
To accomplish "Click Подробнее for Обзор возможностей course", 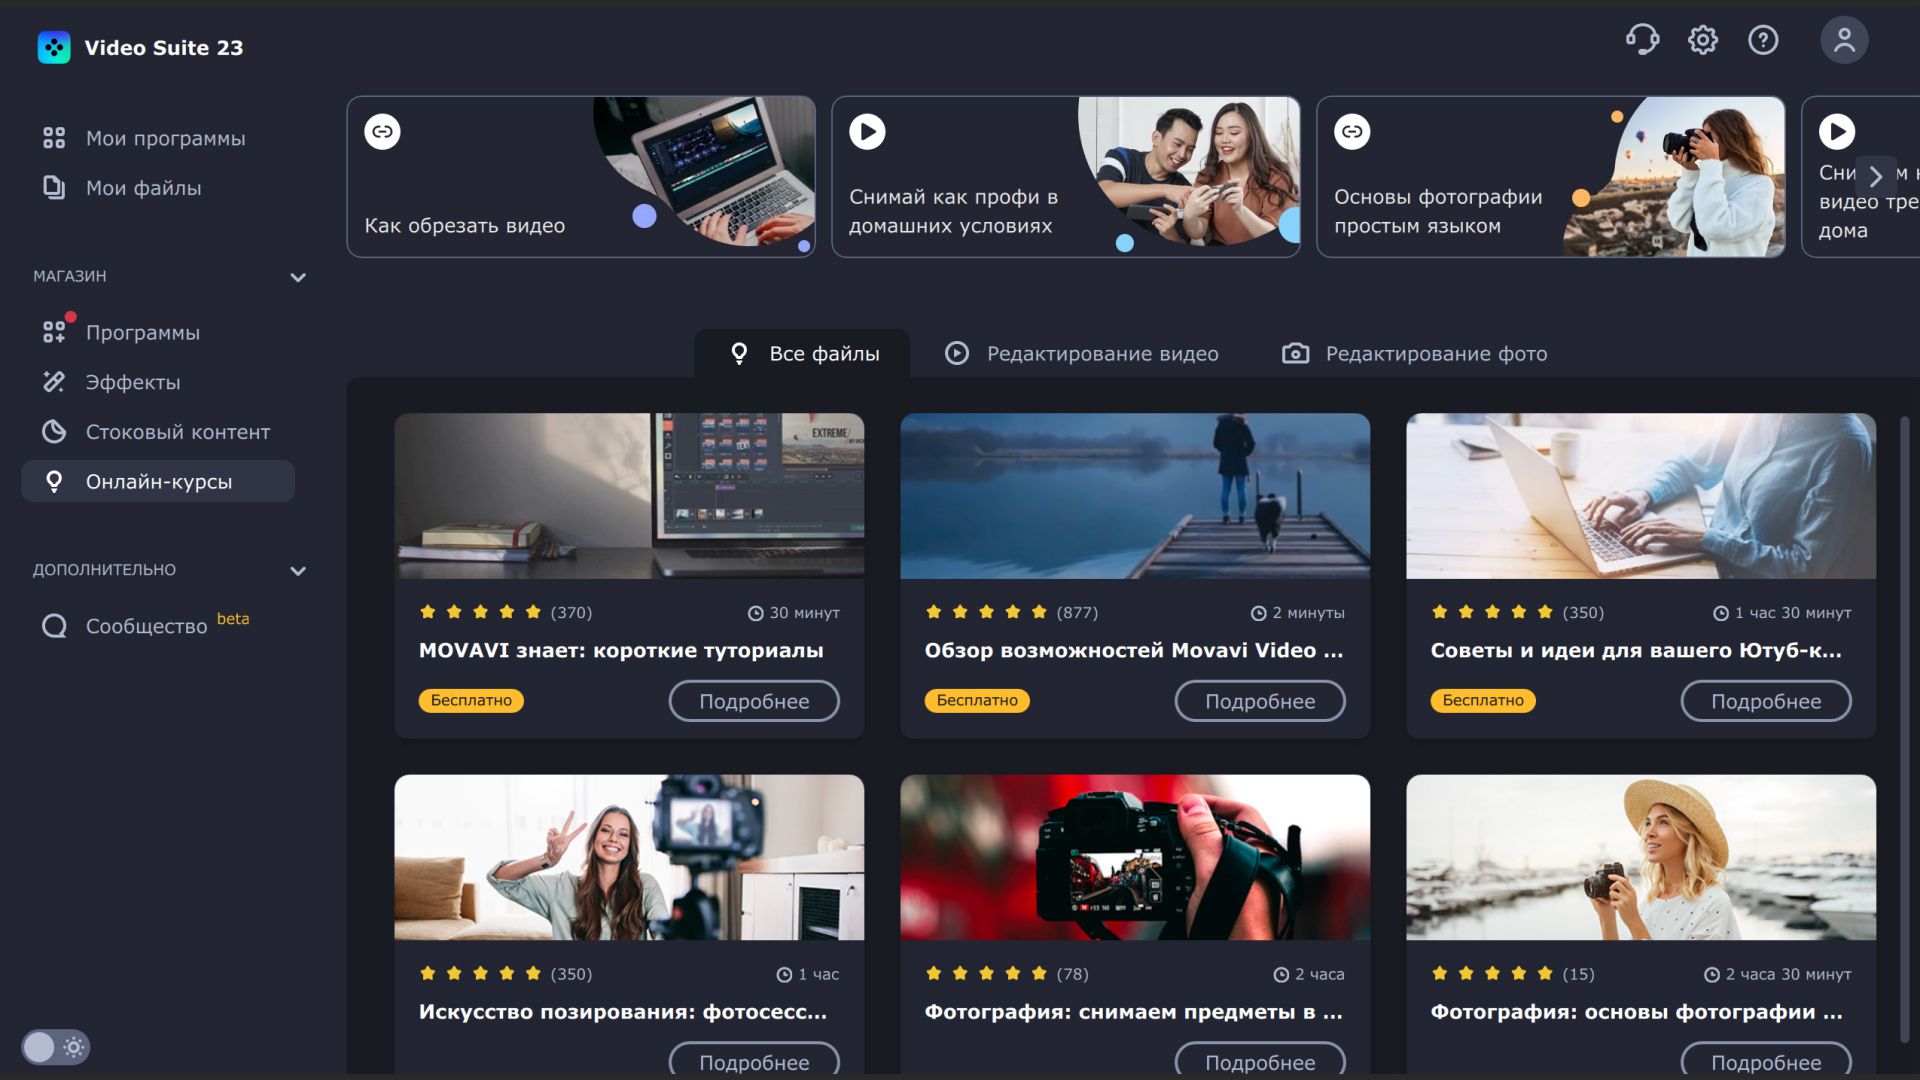I will point(1259,701).
